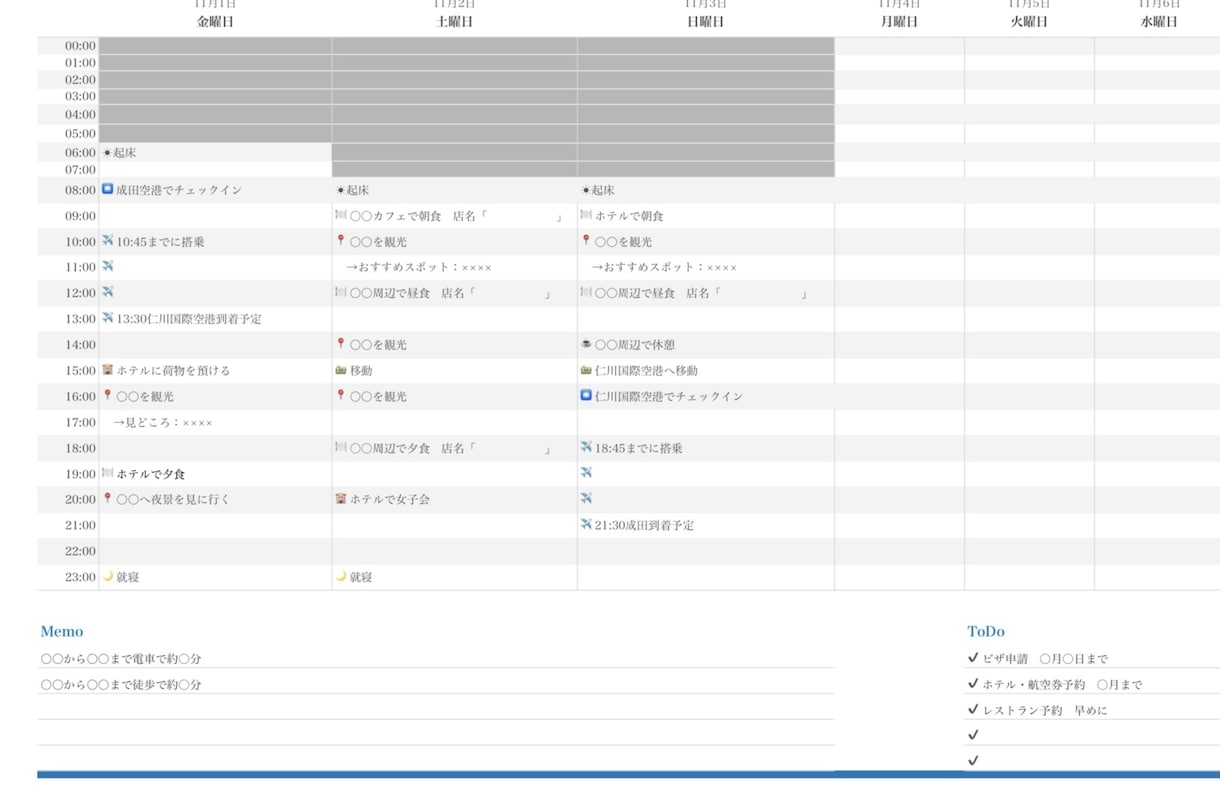Click the ホテルに荷物を預ける cell text
Image resolution: width=1220 pixels, height=797 pixels.
pyautogui.click(x=173, y=370)
